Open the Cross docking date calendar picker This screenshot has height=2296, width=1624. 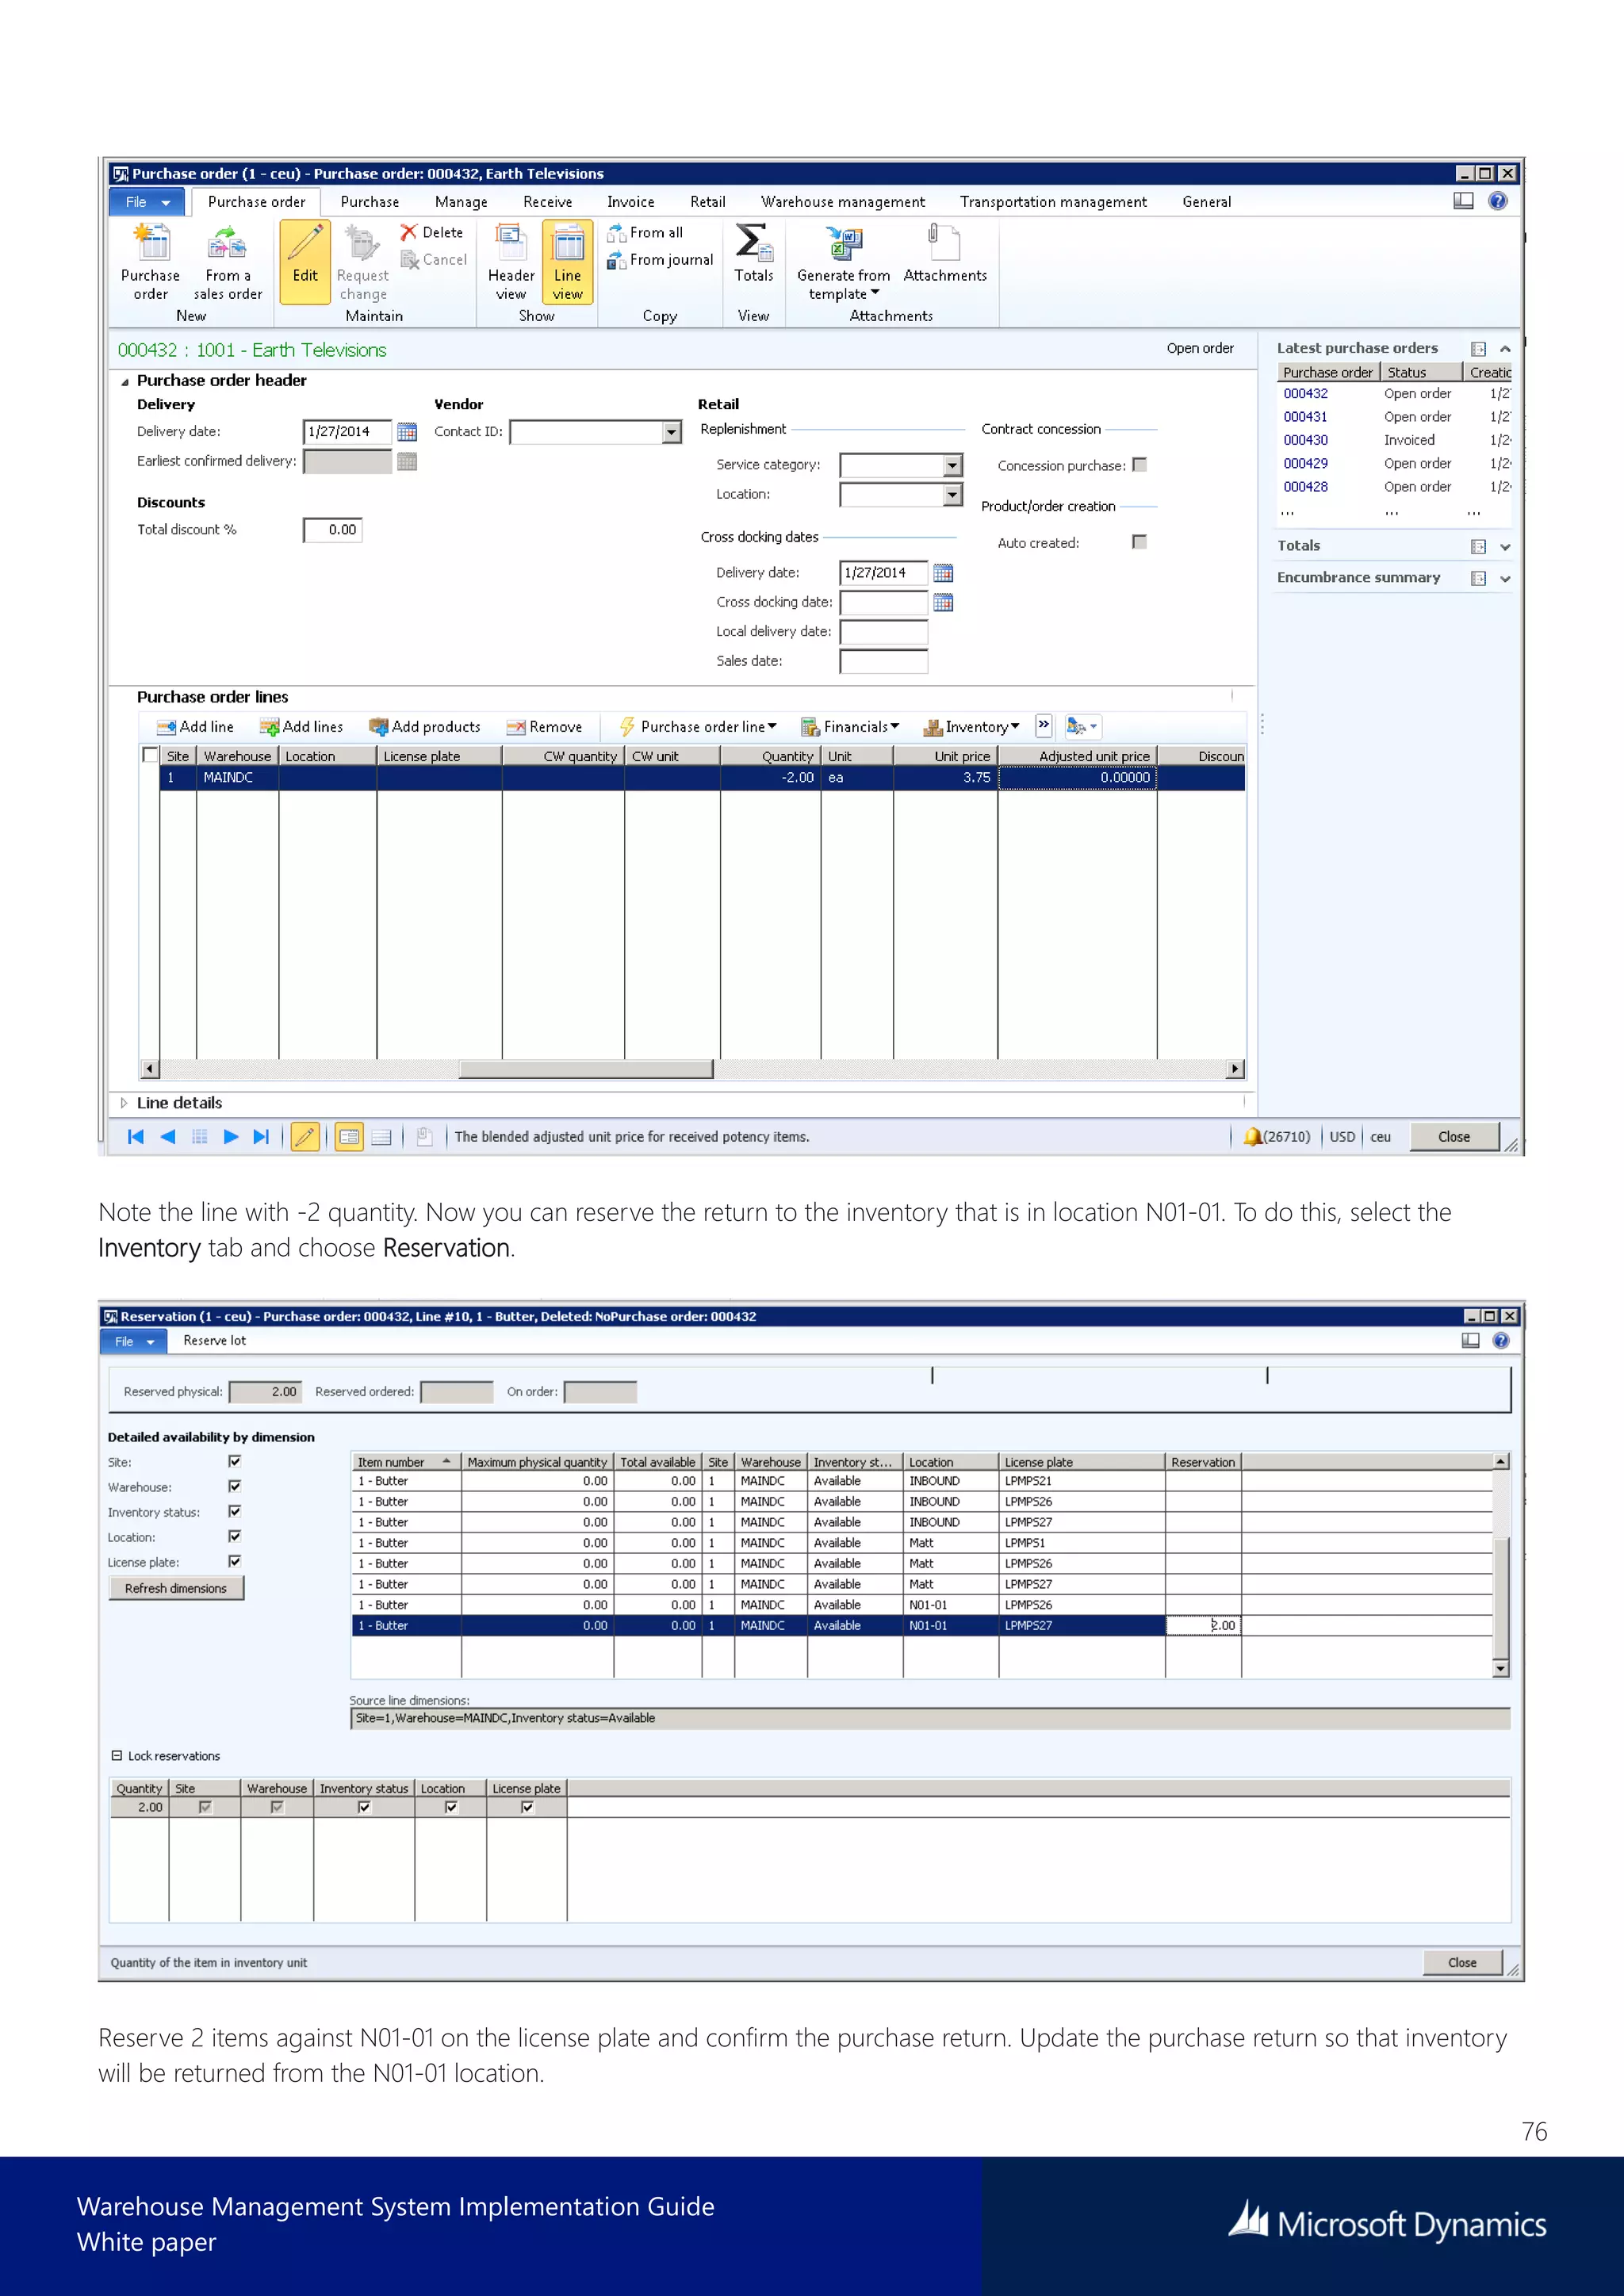[x=943, y=602]
